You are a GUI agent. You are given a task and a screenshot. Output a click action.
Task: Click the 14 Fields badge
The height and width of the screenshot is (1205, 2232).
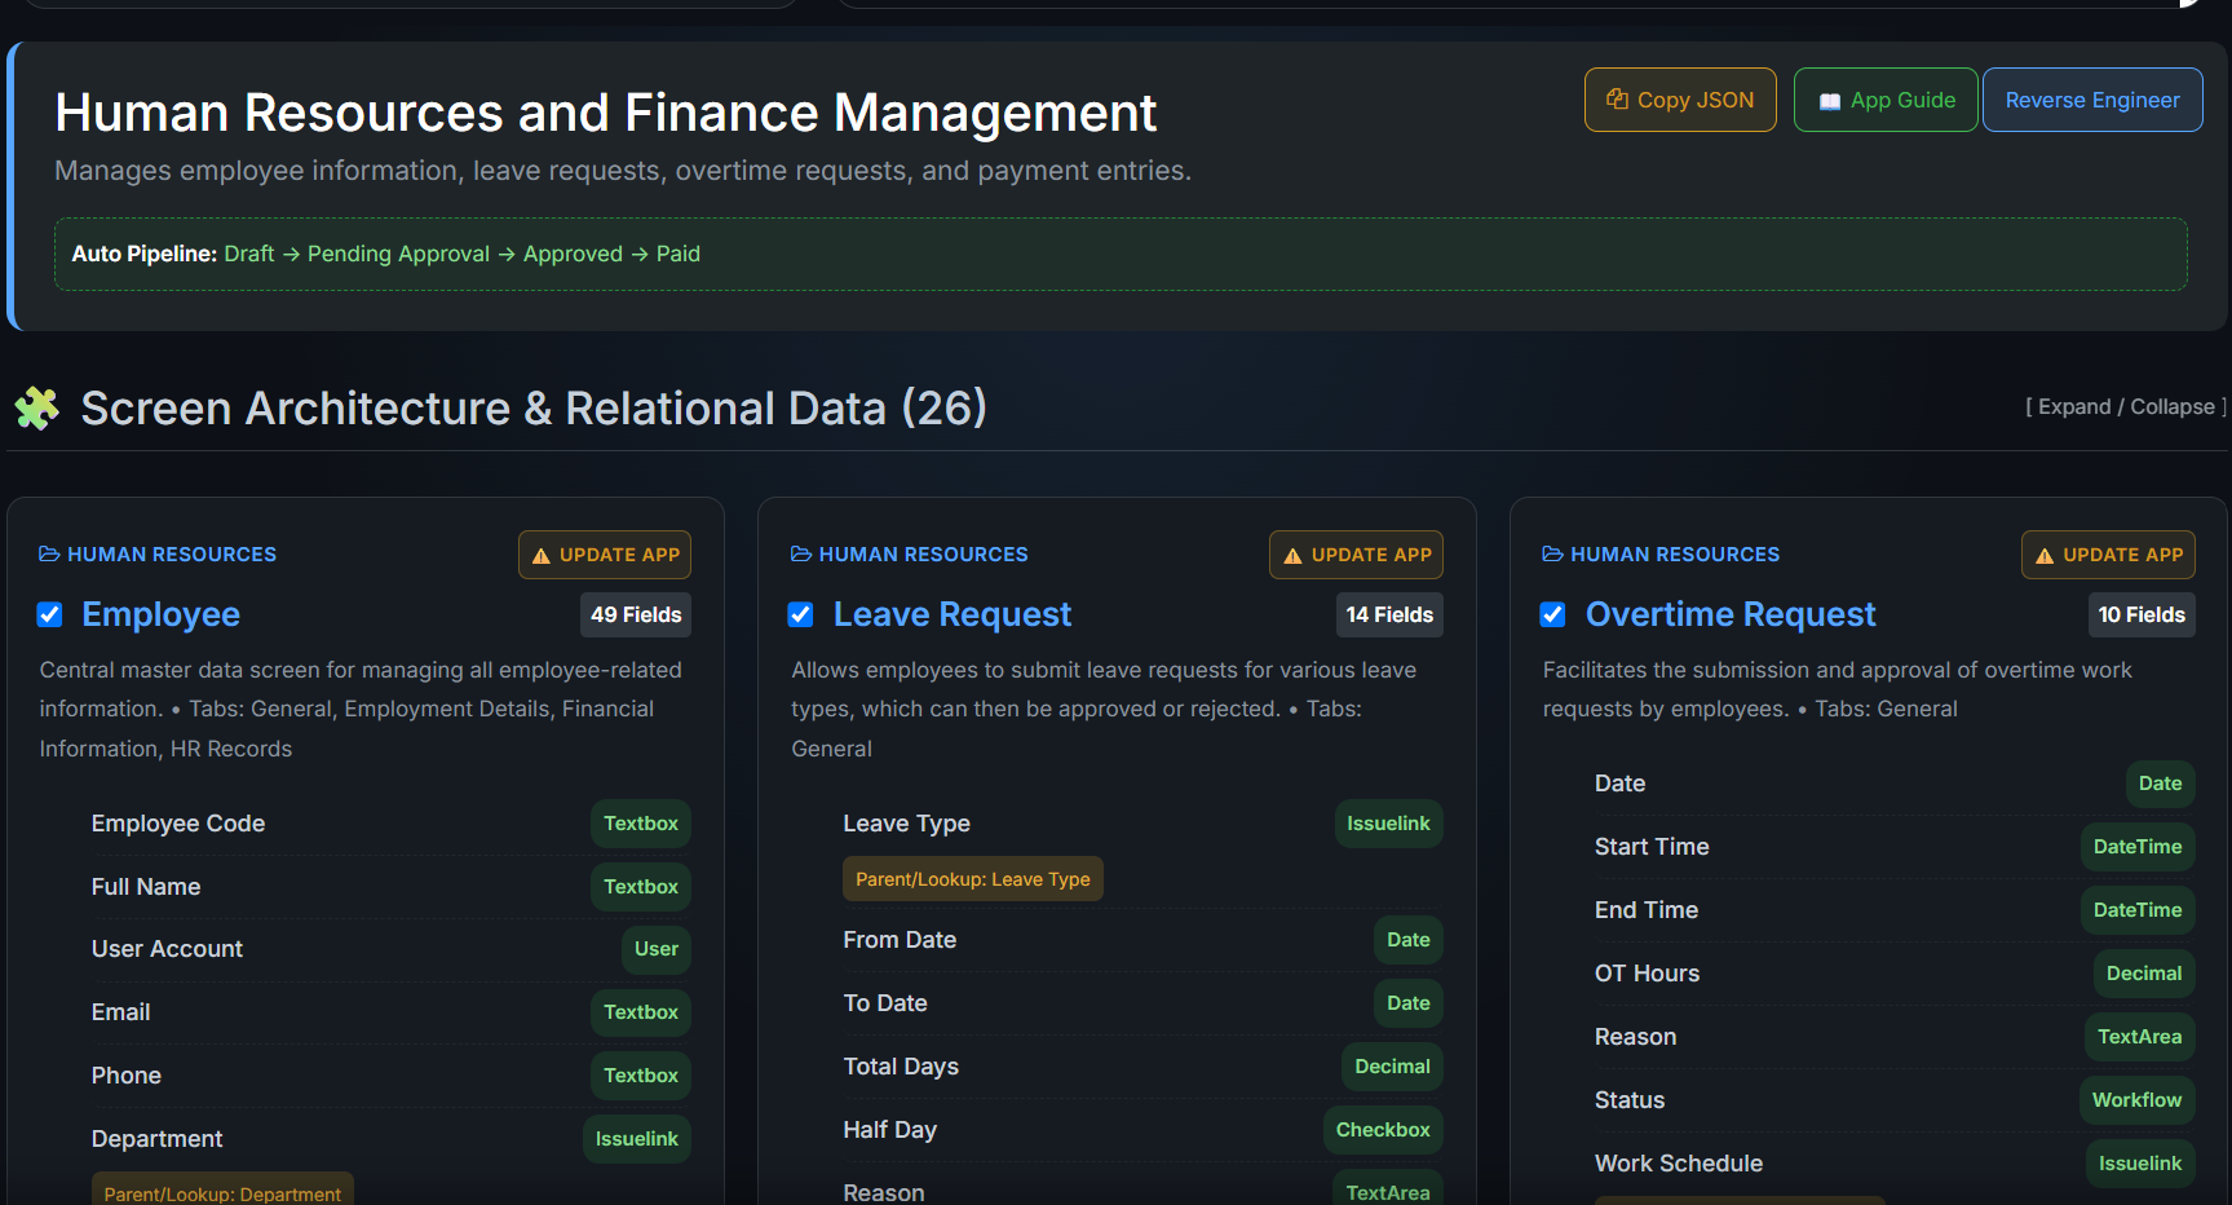pos(1389,615)
